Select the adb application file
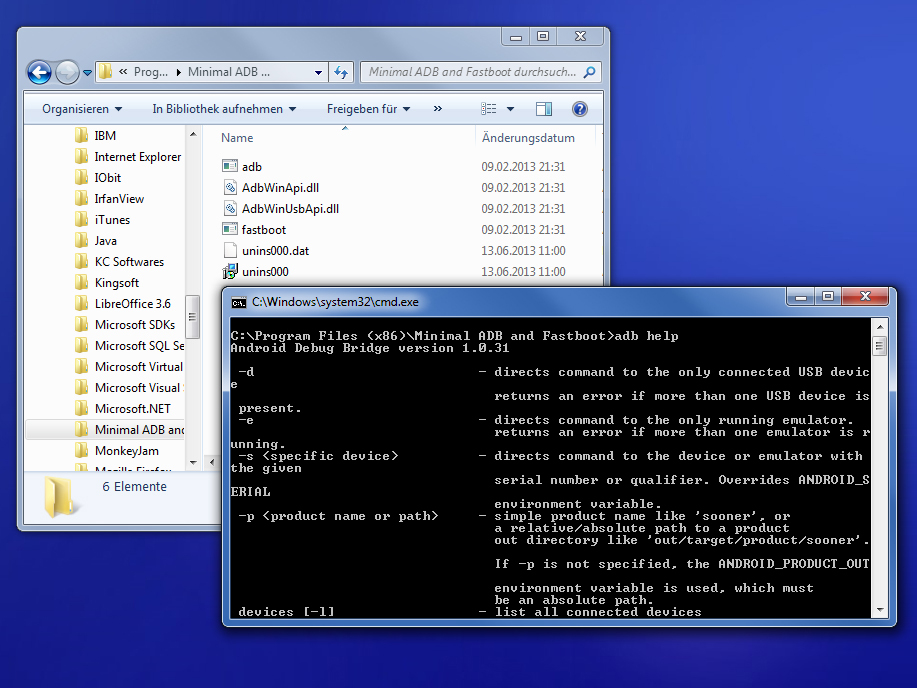 click(251, 167)
